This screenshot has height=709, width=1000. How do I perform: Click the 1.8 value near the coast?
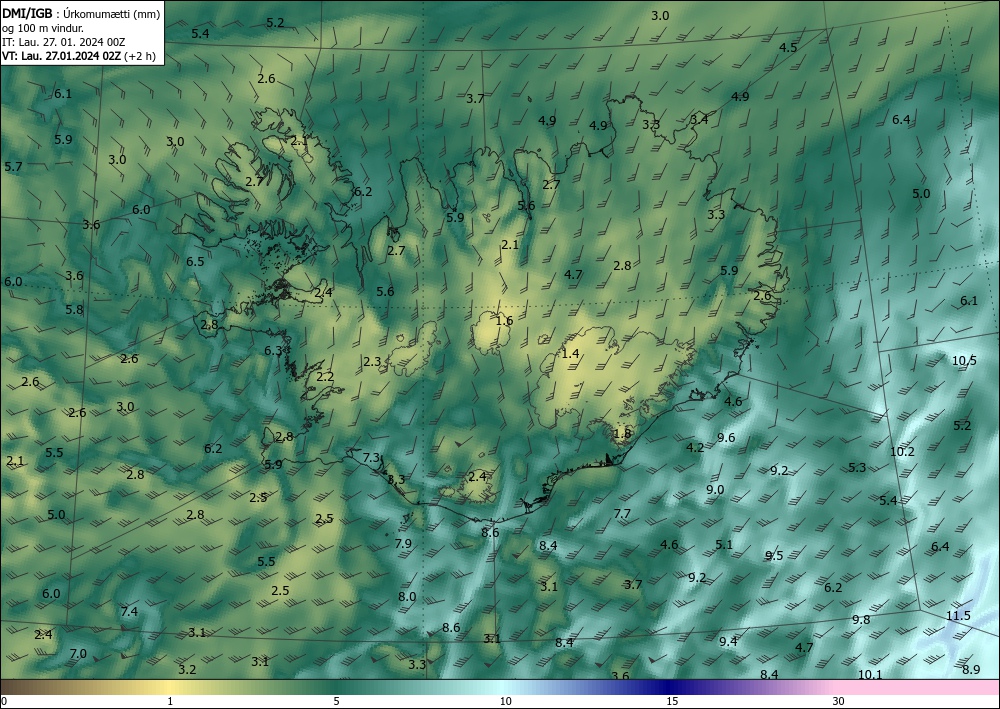622,434
